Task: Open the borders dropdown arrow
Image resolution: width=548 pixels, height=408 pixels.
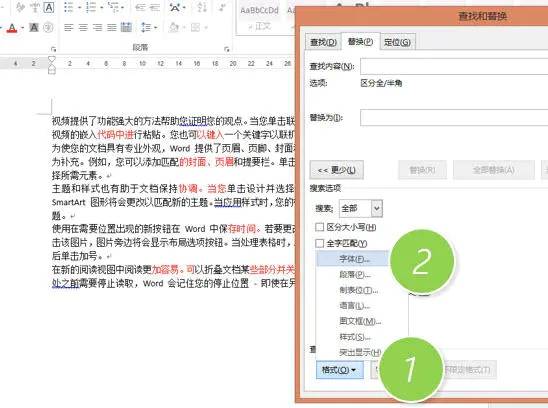Action: 206,27
